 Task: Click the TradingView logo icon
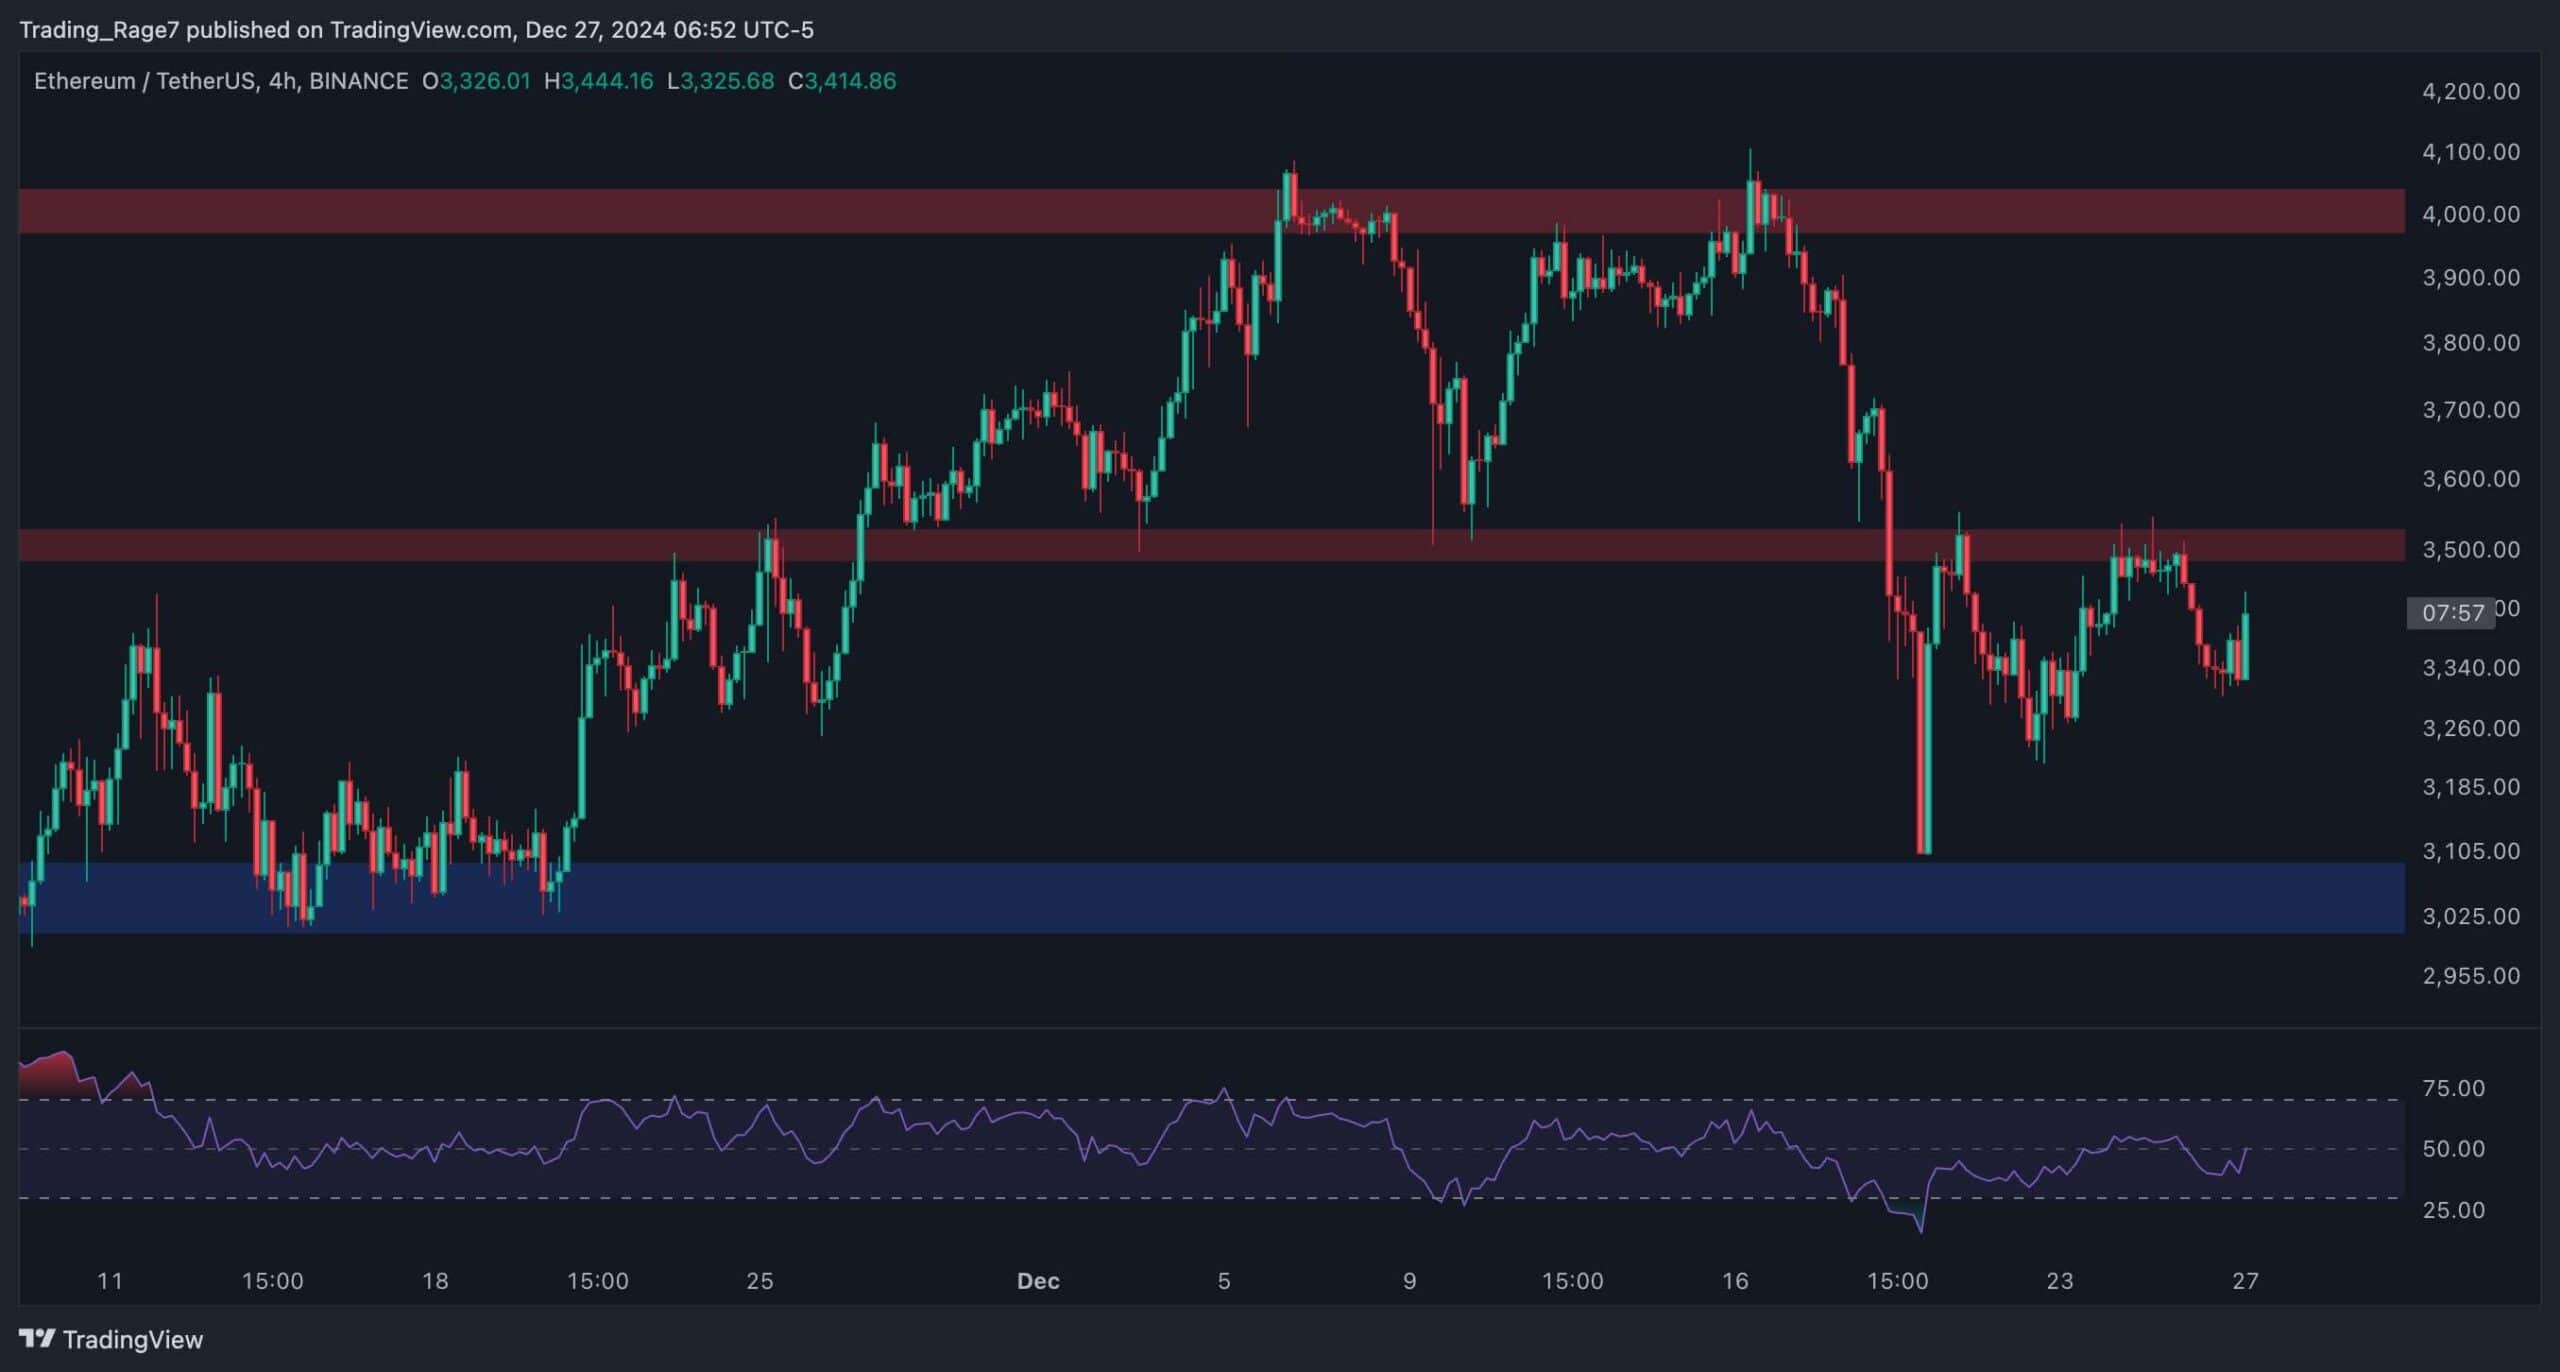coord(37,1338)
